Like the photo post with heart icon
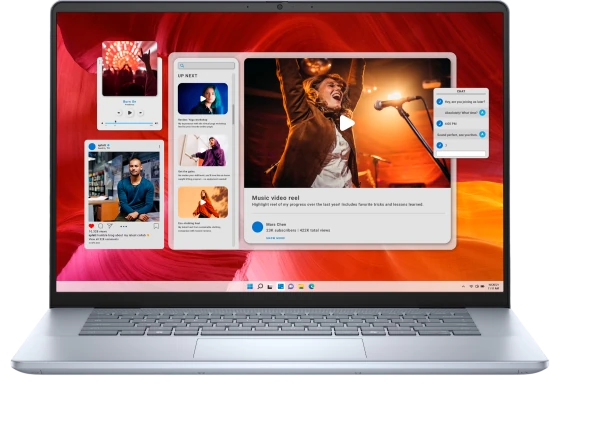This screenshot has height=421, width=600. coord(91,226)
